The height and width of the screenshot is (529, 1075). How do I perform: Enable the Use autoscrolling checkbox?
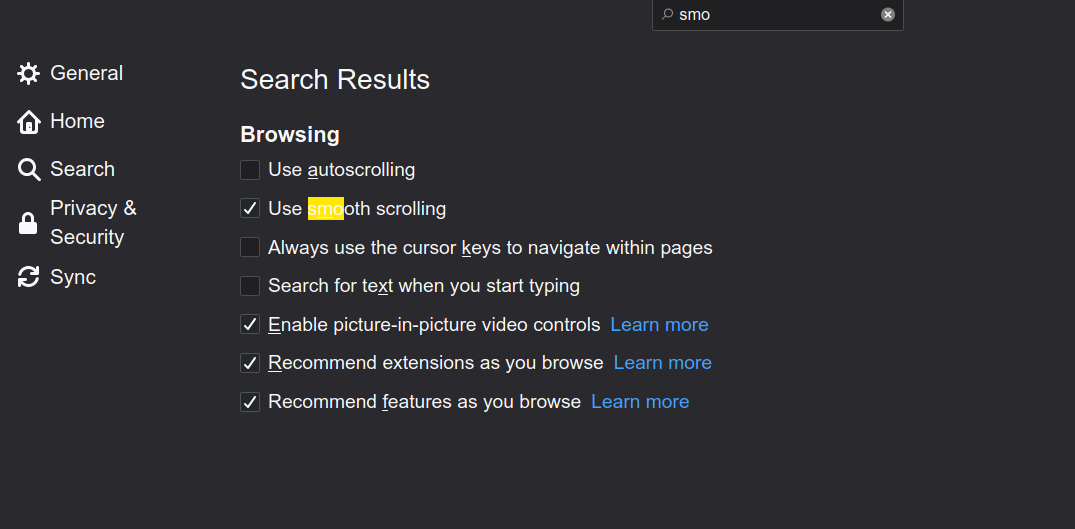point(250,170)
